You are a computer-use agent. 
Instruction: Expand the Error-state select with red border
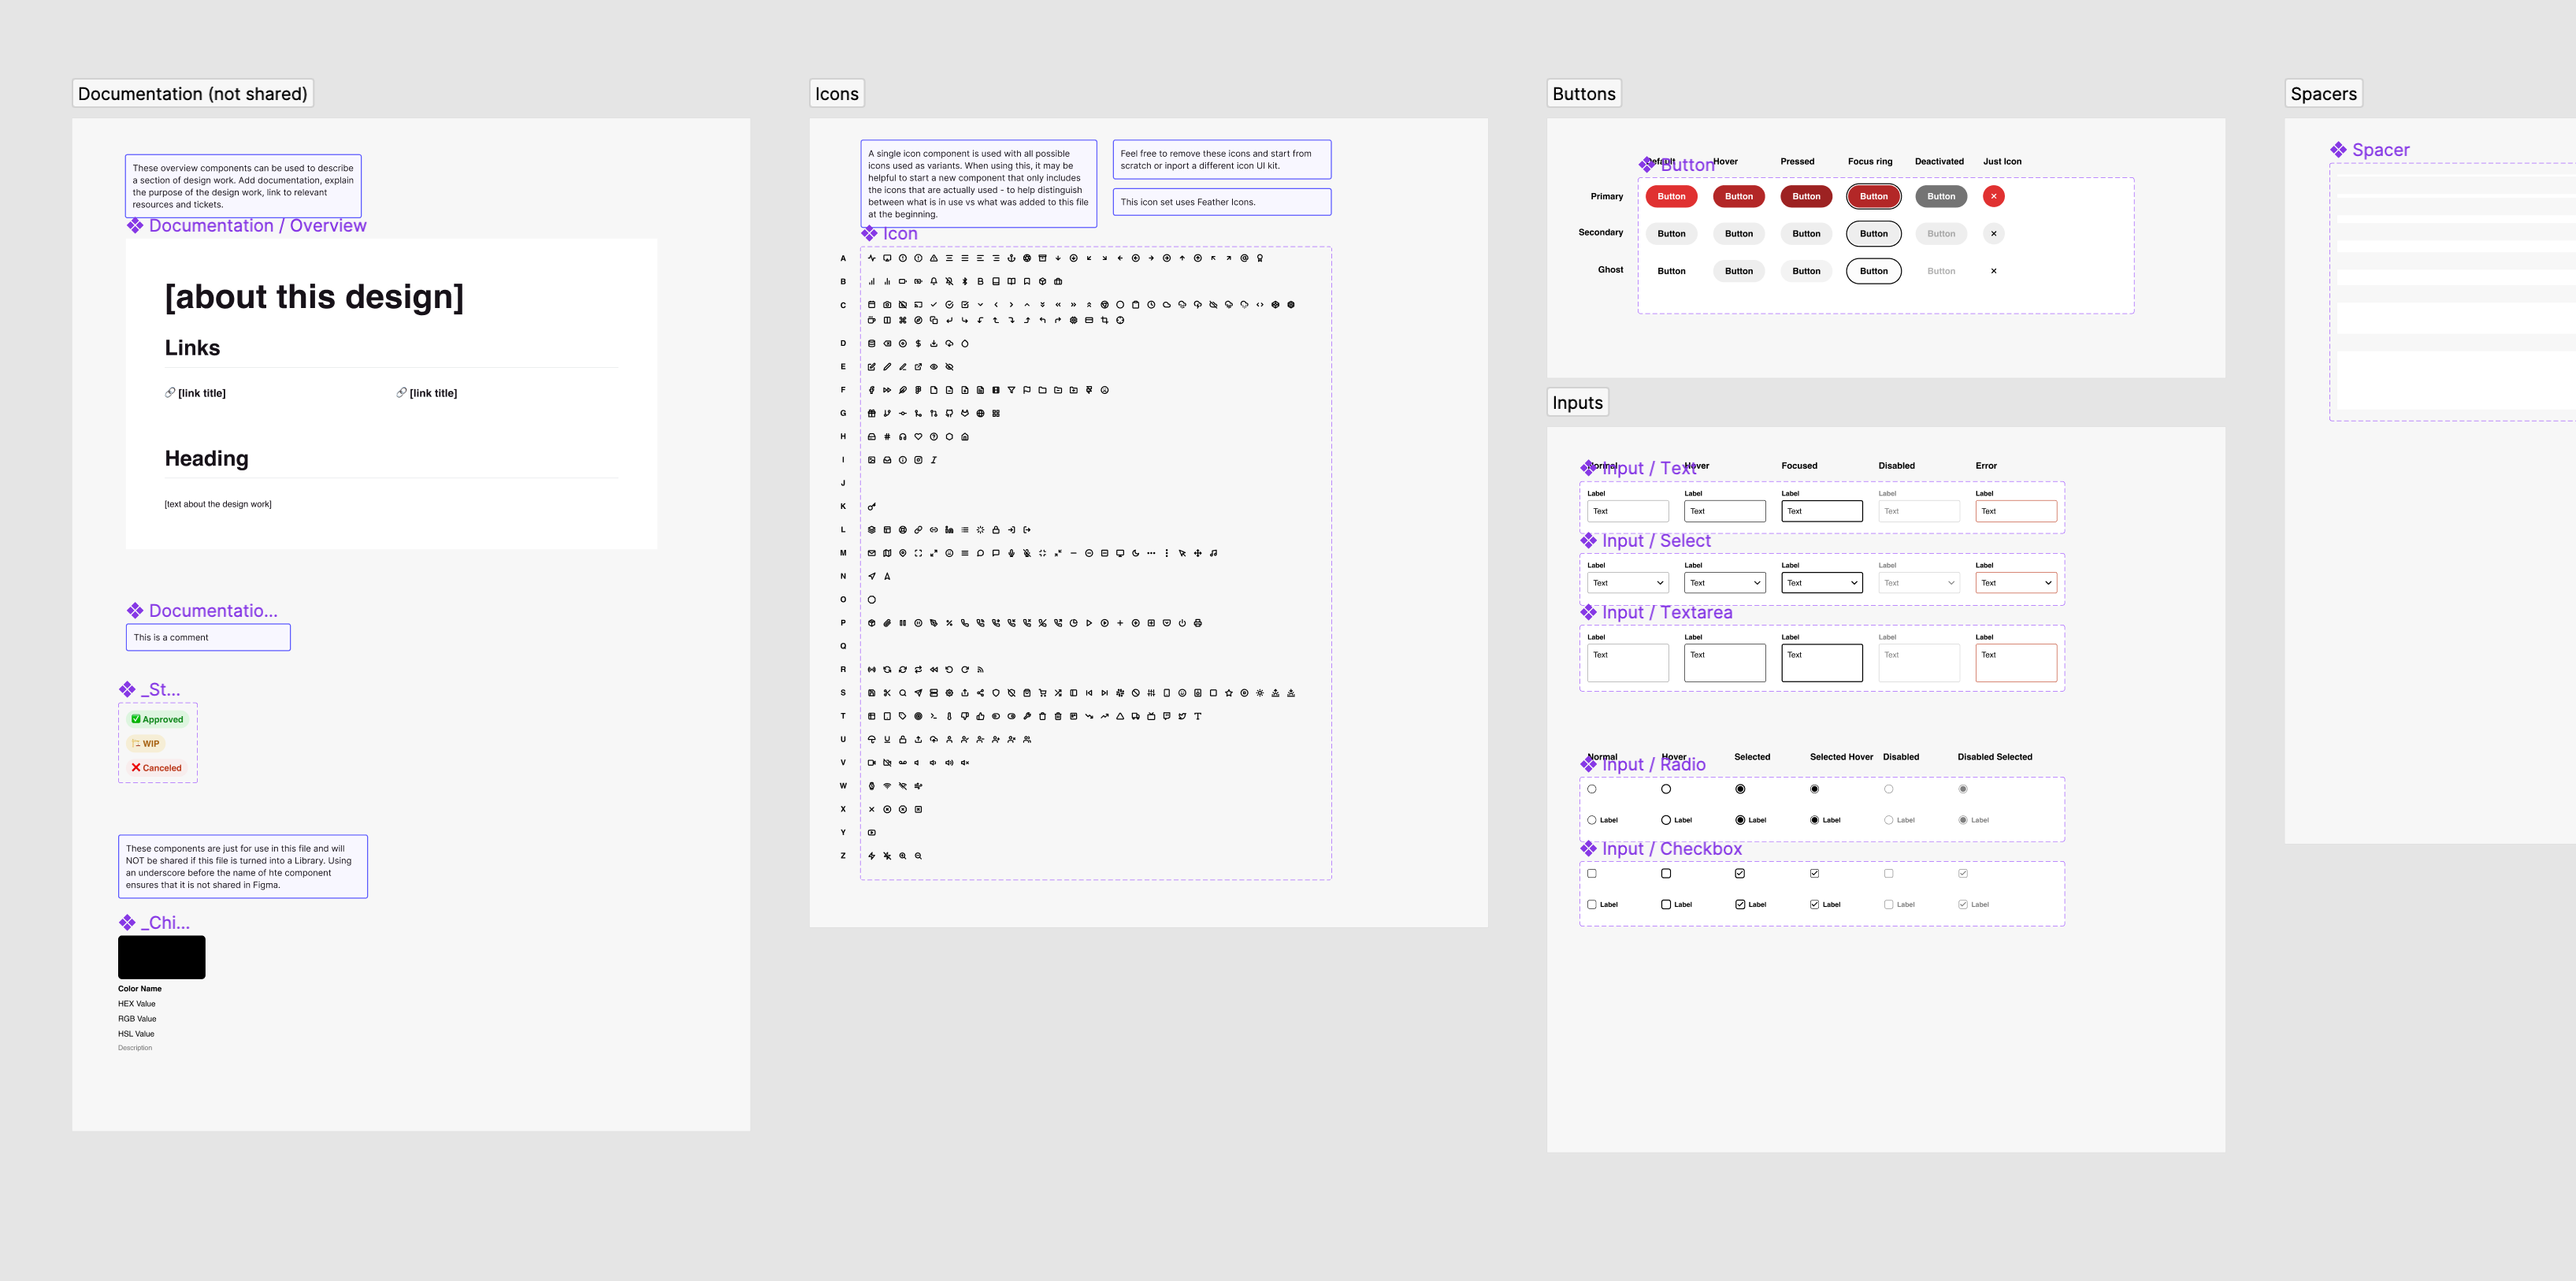pos(2016,583)
